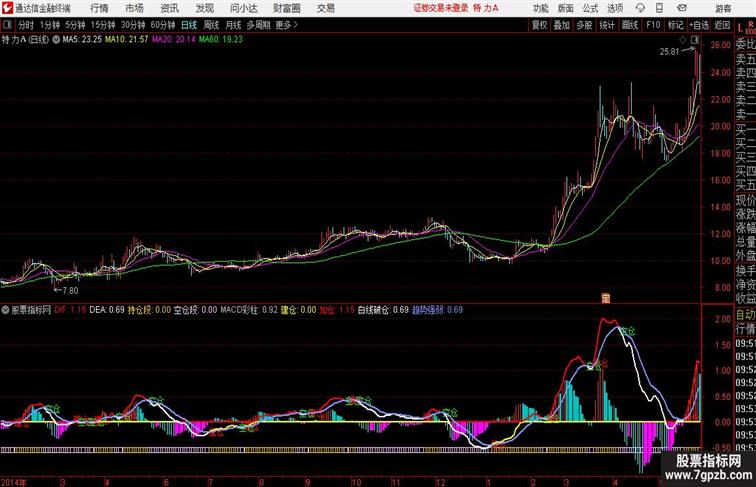
Task: Open the envelope messages icon
Action: [x=681, y=8]
